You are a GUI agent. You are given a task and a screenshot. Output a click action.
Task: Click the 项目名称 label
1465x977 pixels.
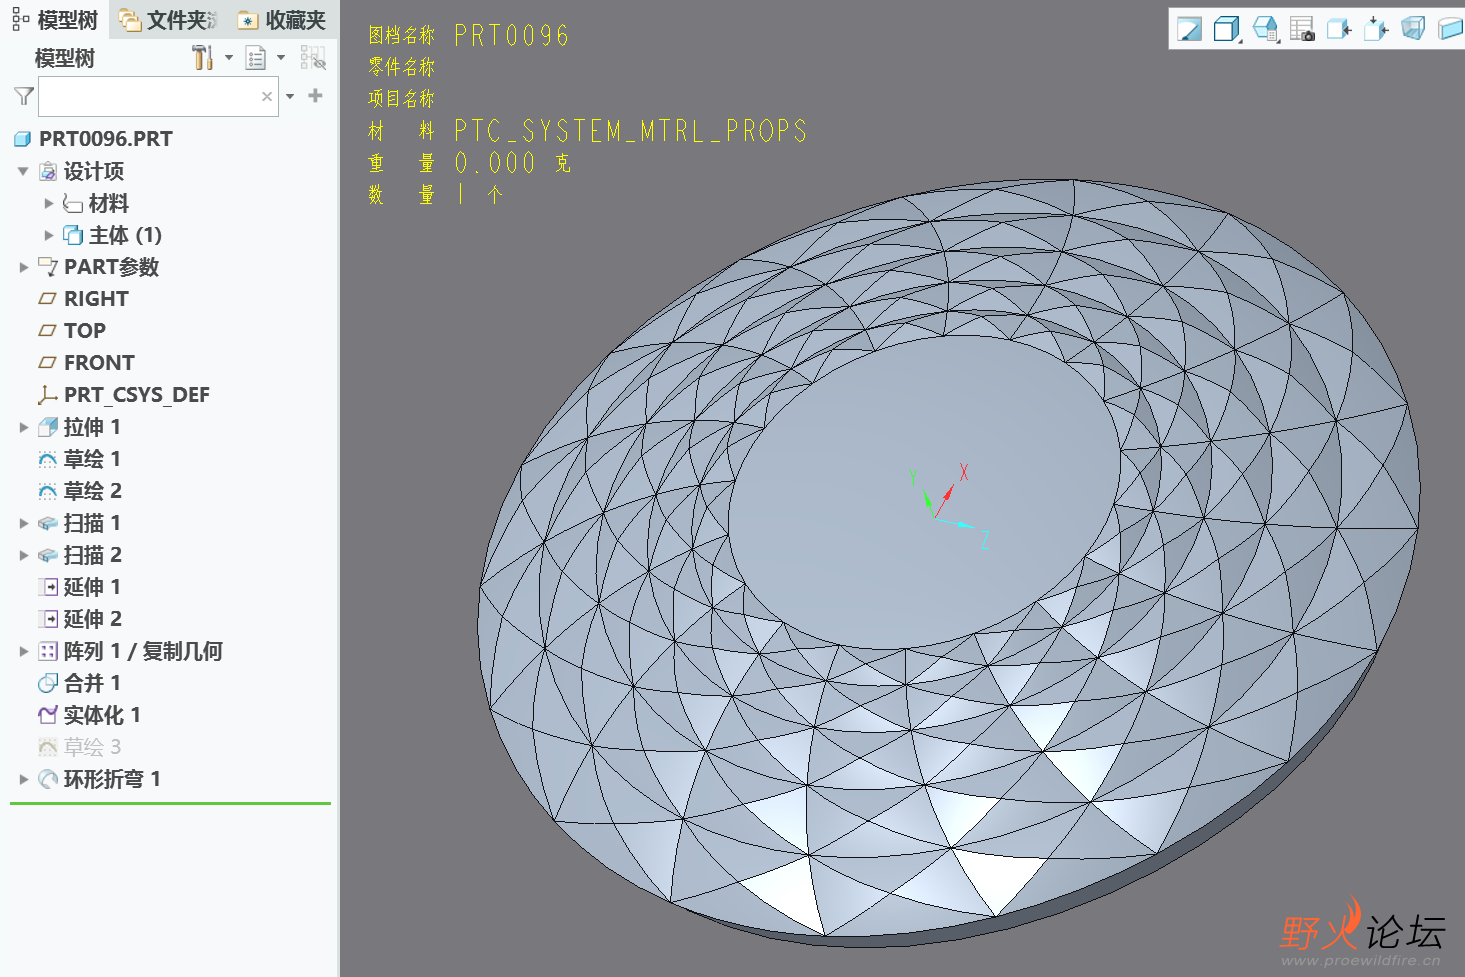[x=401, y=99]
